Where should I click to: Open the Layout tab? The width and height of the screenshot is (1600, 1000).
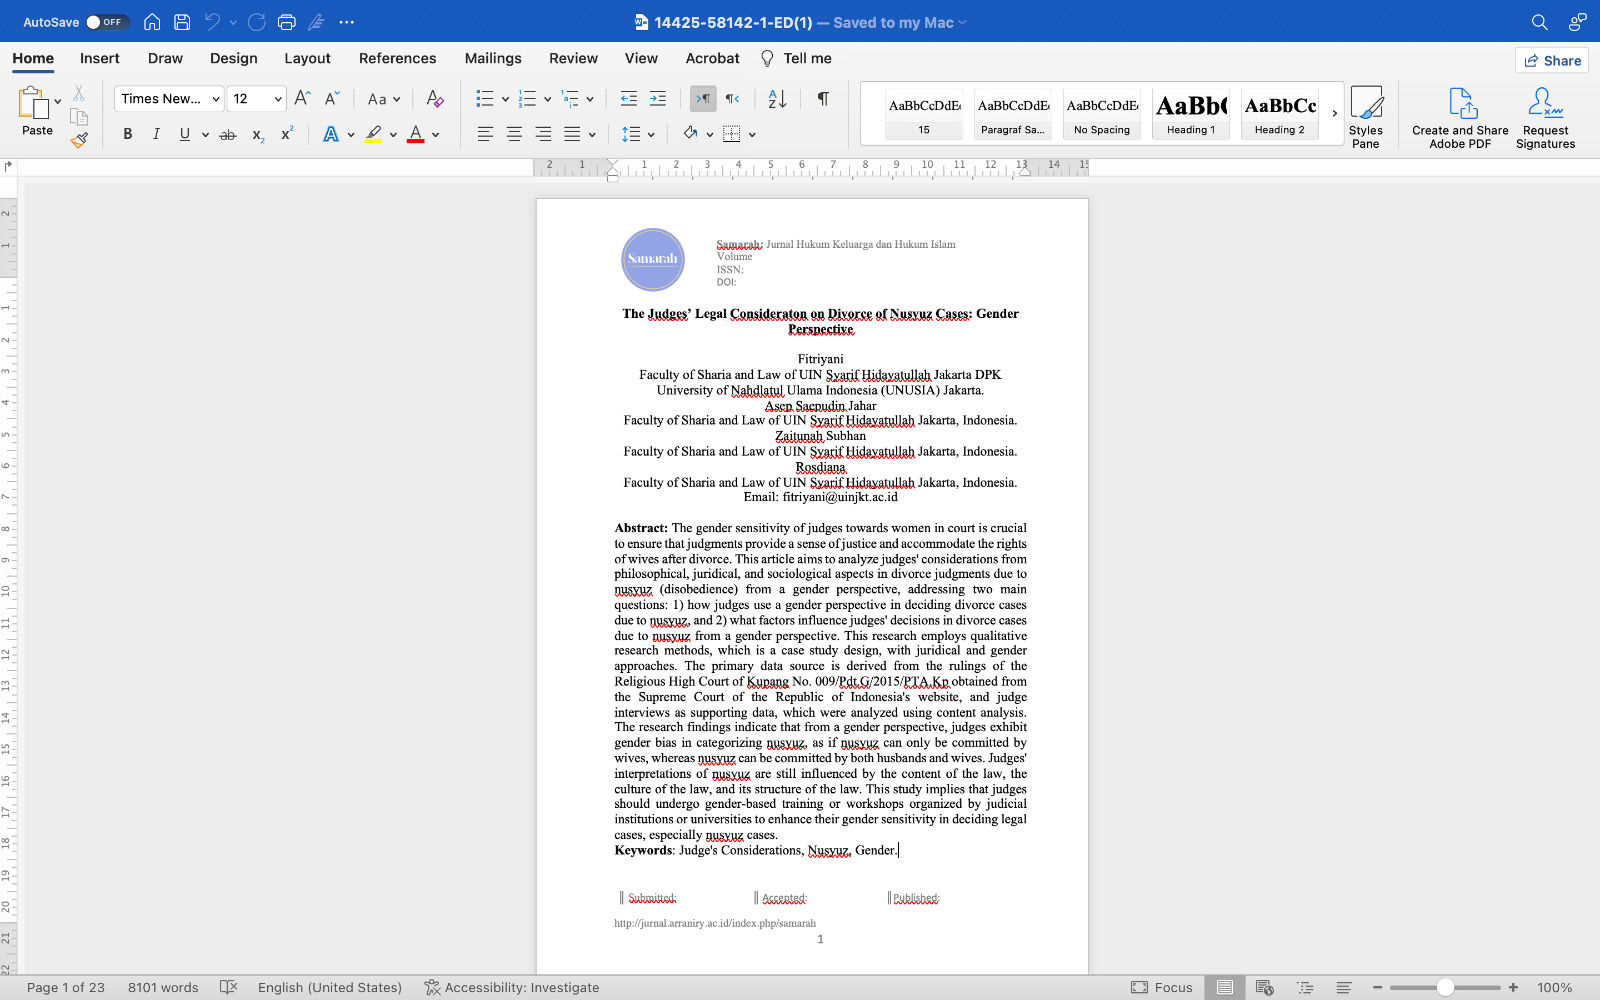307,58
